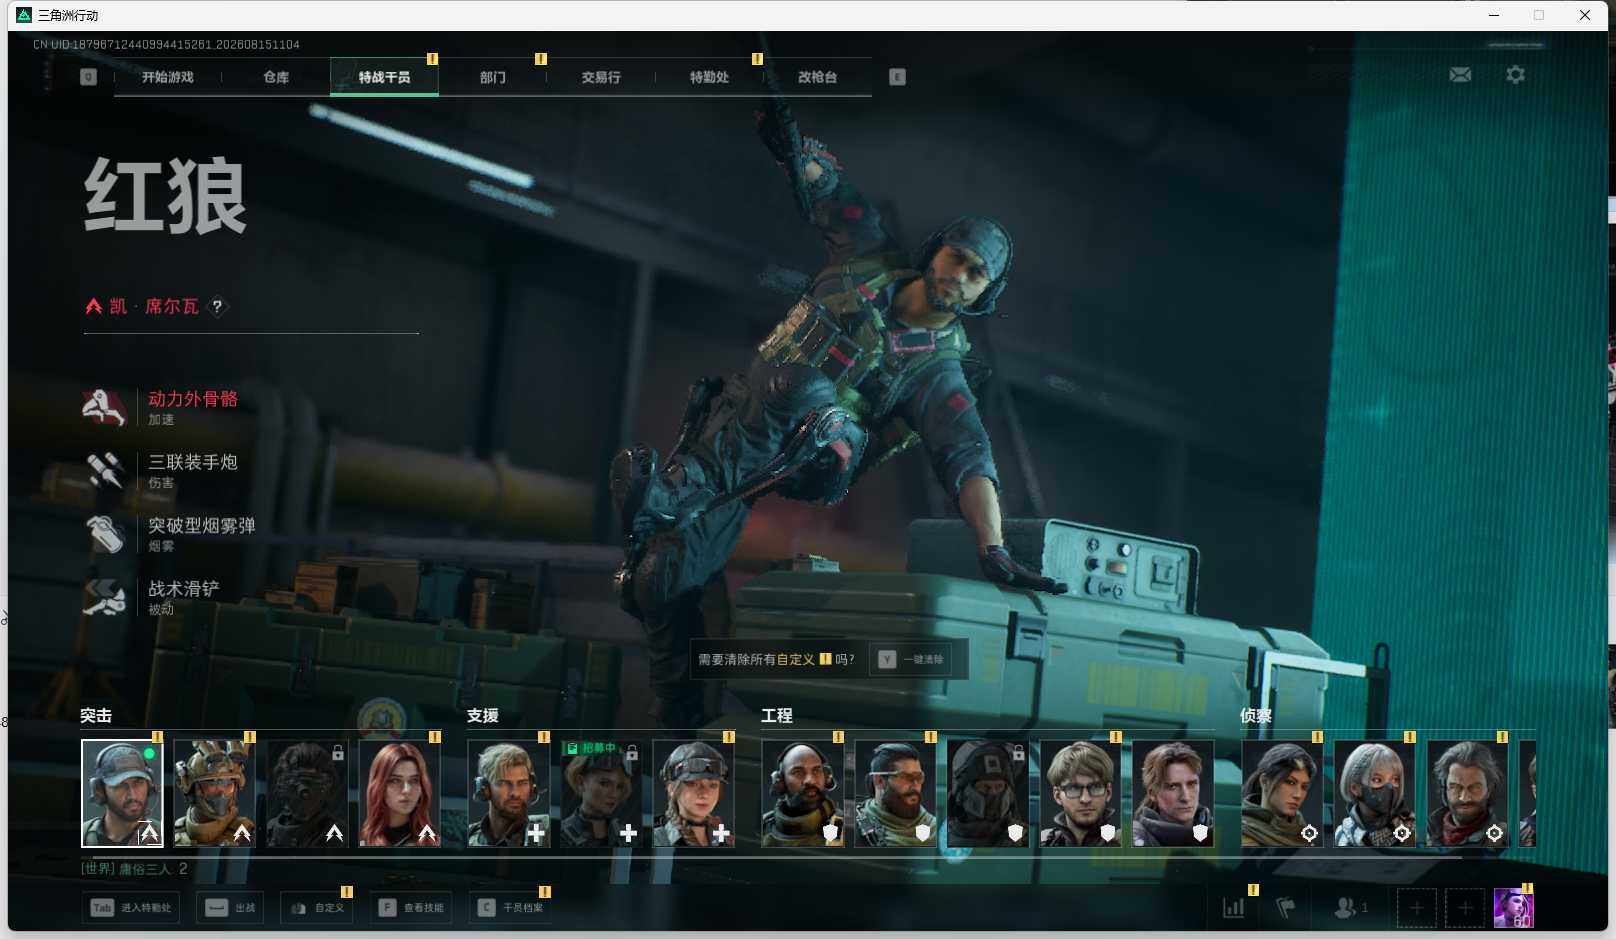Select the 战术滑铲 passive skill icon

104,597
